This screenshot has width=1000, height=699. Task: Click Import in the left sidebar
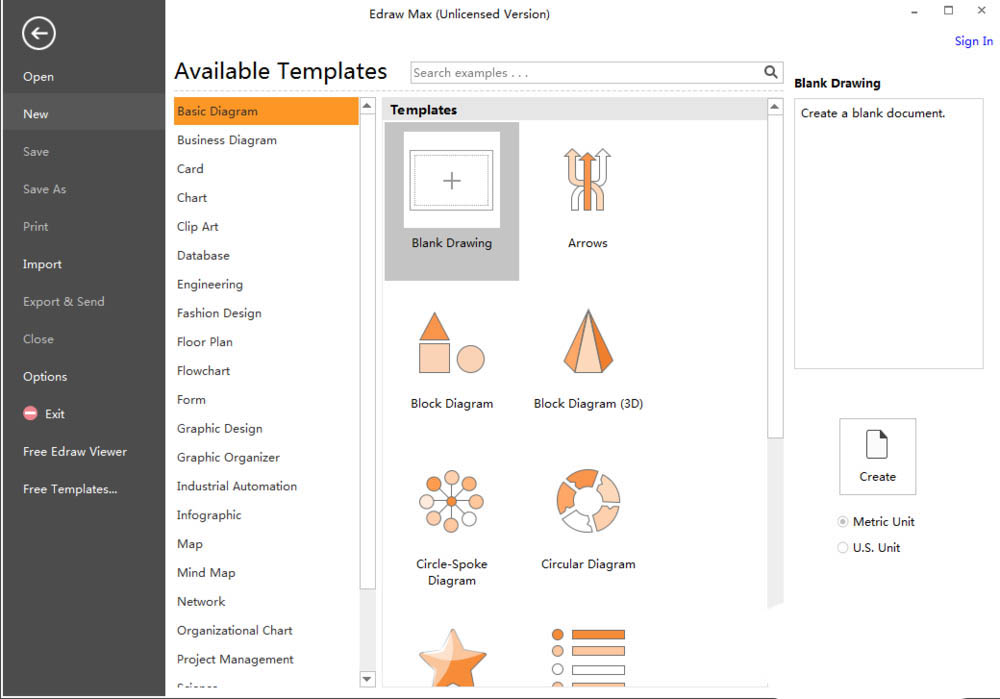coord(42,264)
